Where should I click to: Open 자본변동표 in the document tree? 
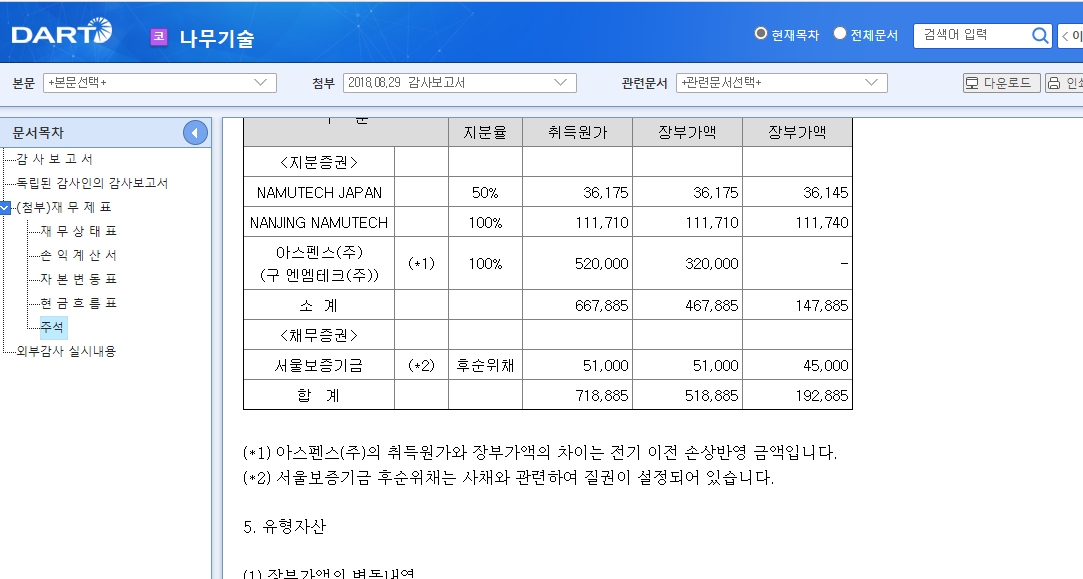[79, 279]
